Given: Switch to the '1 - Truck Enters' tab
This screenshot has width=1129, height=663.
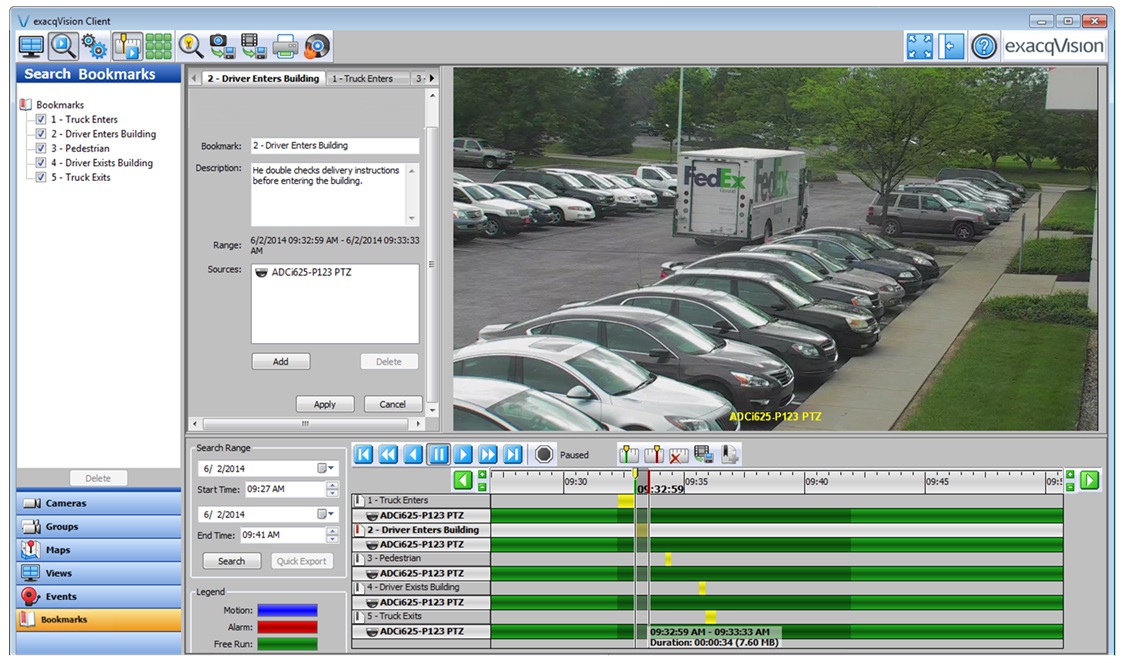Looking at the screenshot, I should click(362, 78).
